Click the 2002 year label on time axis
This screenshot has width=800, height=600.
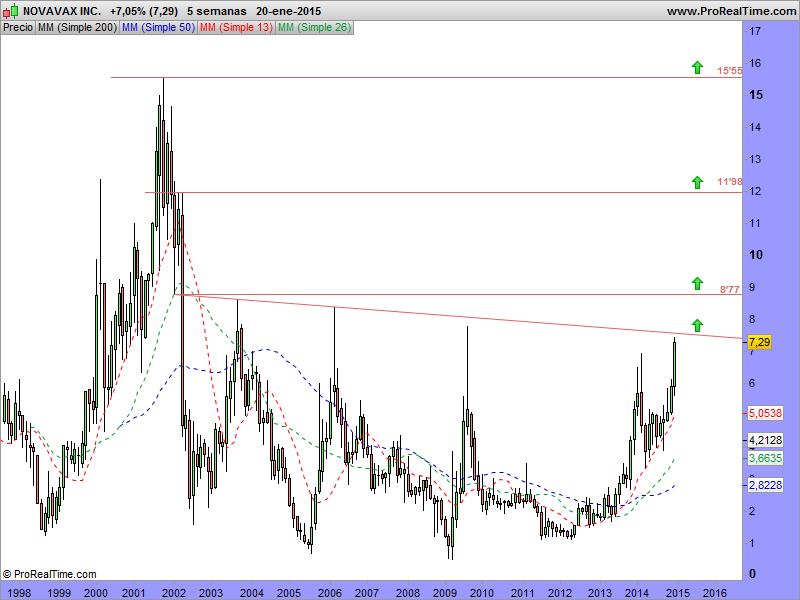(x=174, y=593)
